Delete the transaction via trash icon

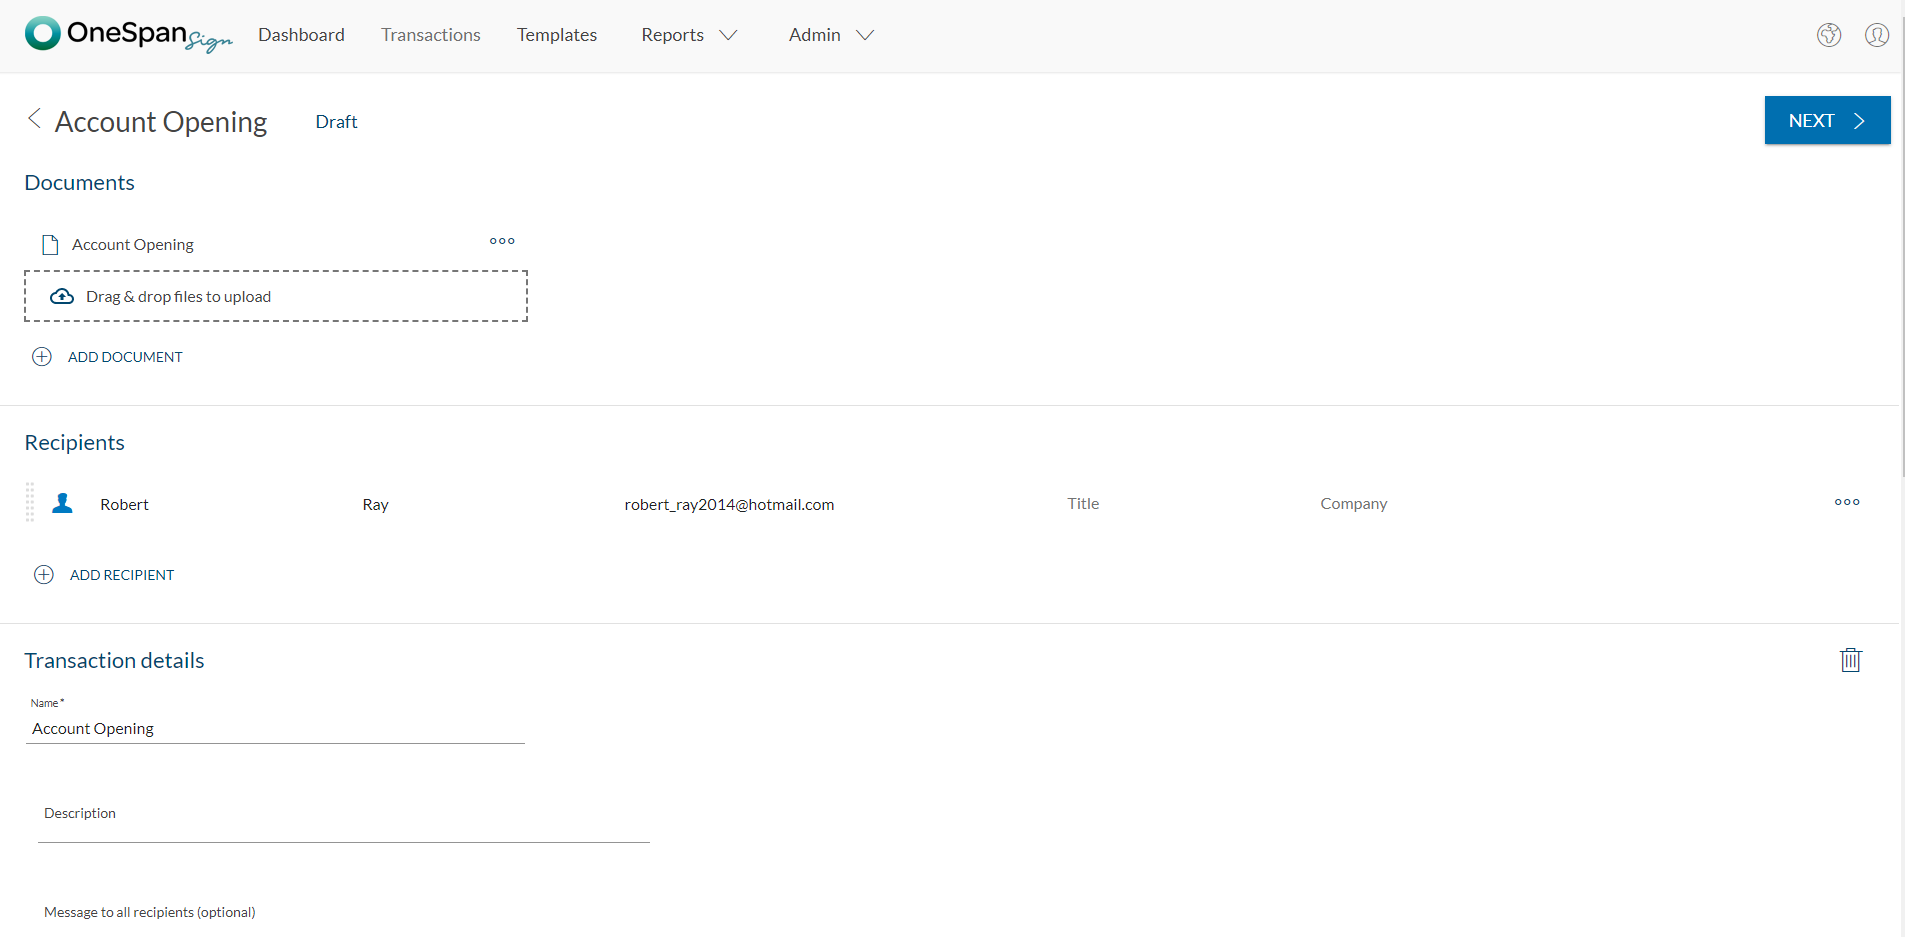(1850, 660)
